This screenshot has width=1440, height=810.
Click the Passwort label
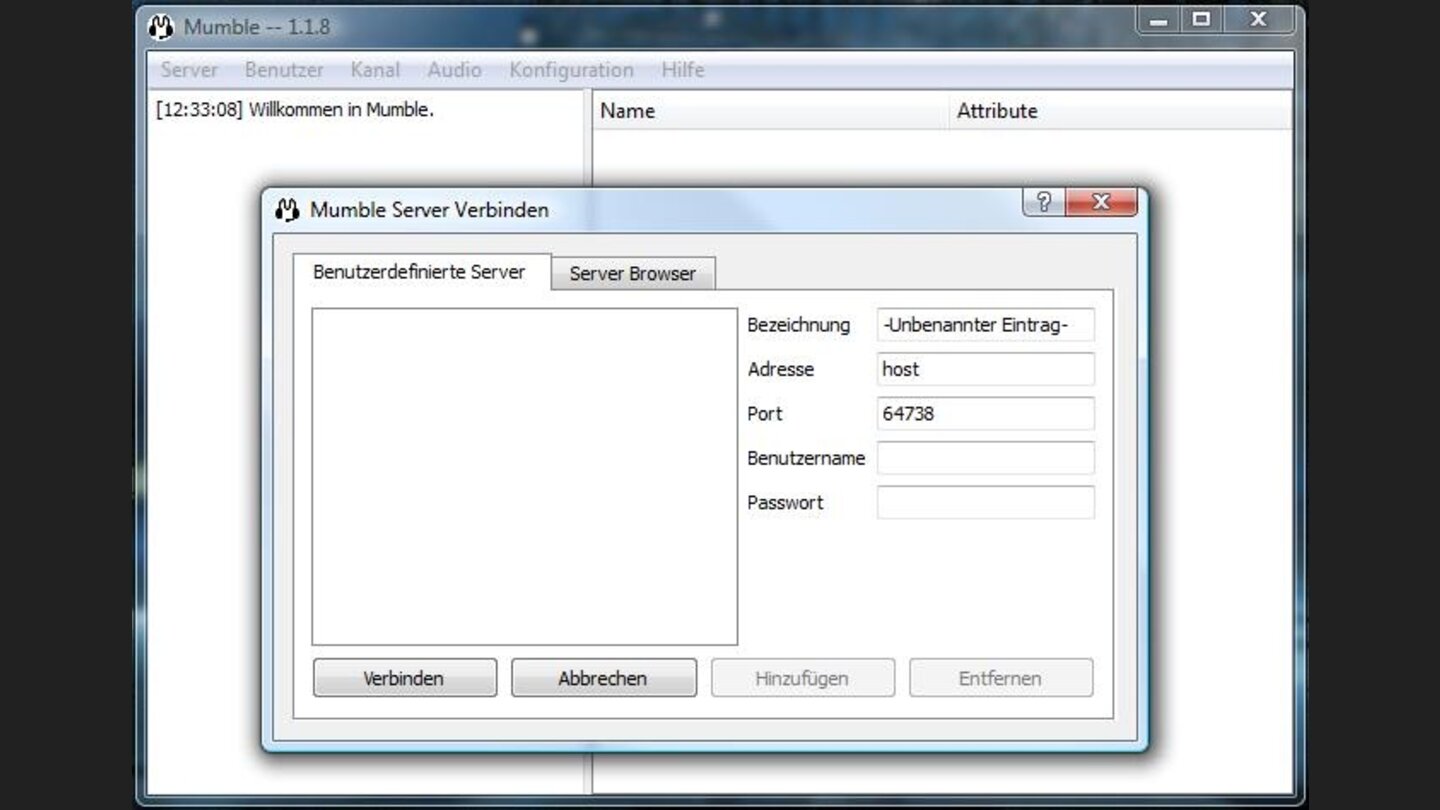point(785,502)
